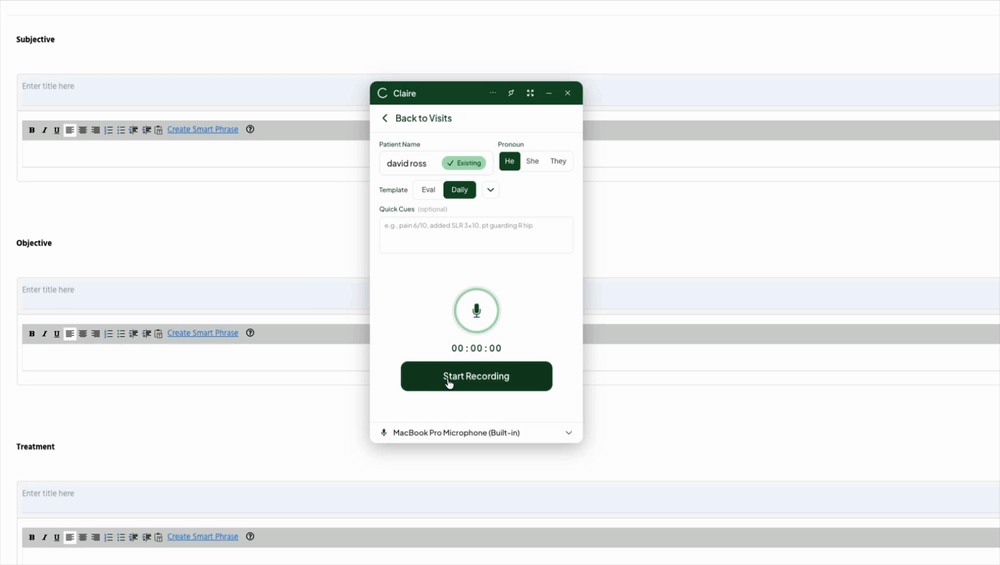Toggle italic in Treatment toolbar
This screenshot has height=565, width=1000.
[x=45, y=538]
